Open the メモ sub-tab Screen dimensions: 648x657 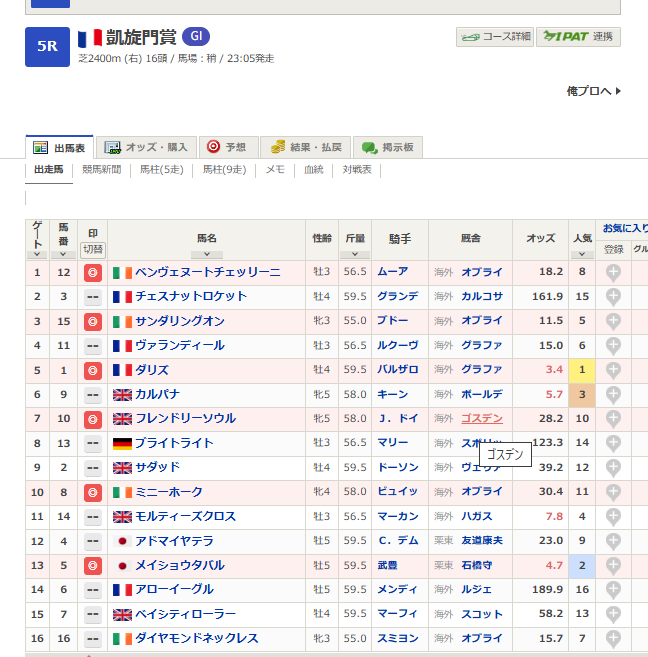pos(275,170)
